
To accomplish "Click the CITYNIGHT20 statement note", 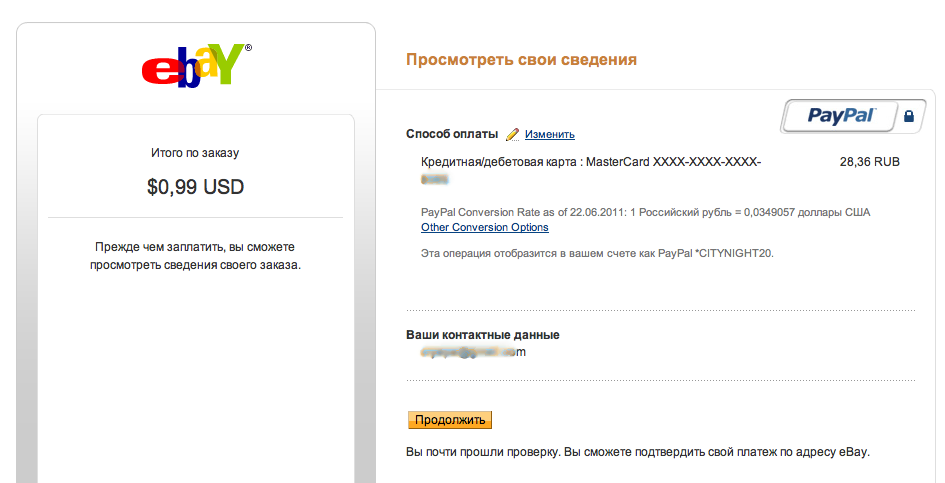I will (597, 253).
